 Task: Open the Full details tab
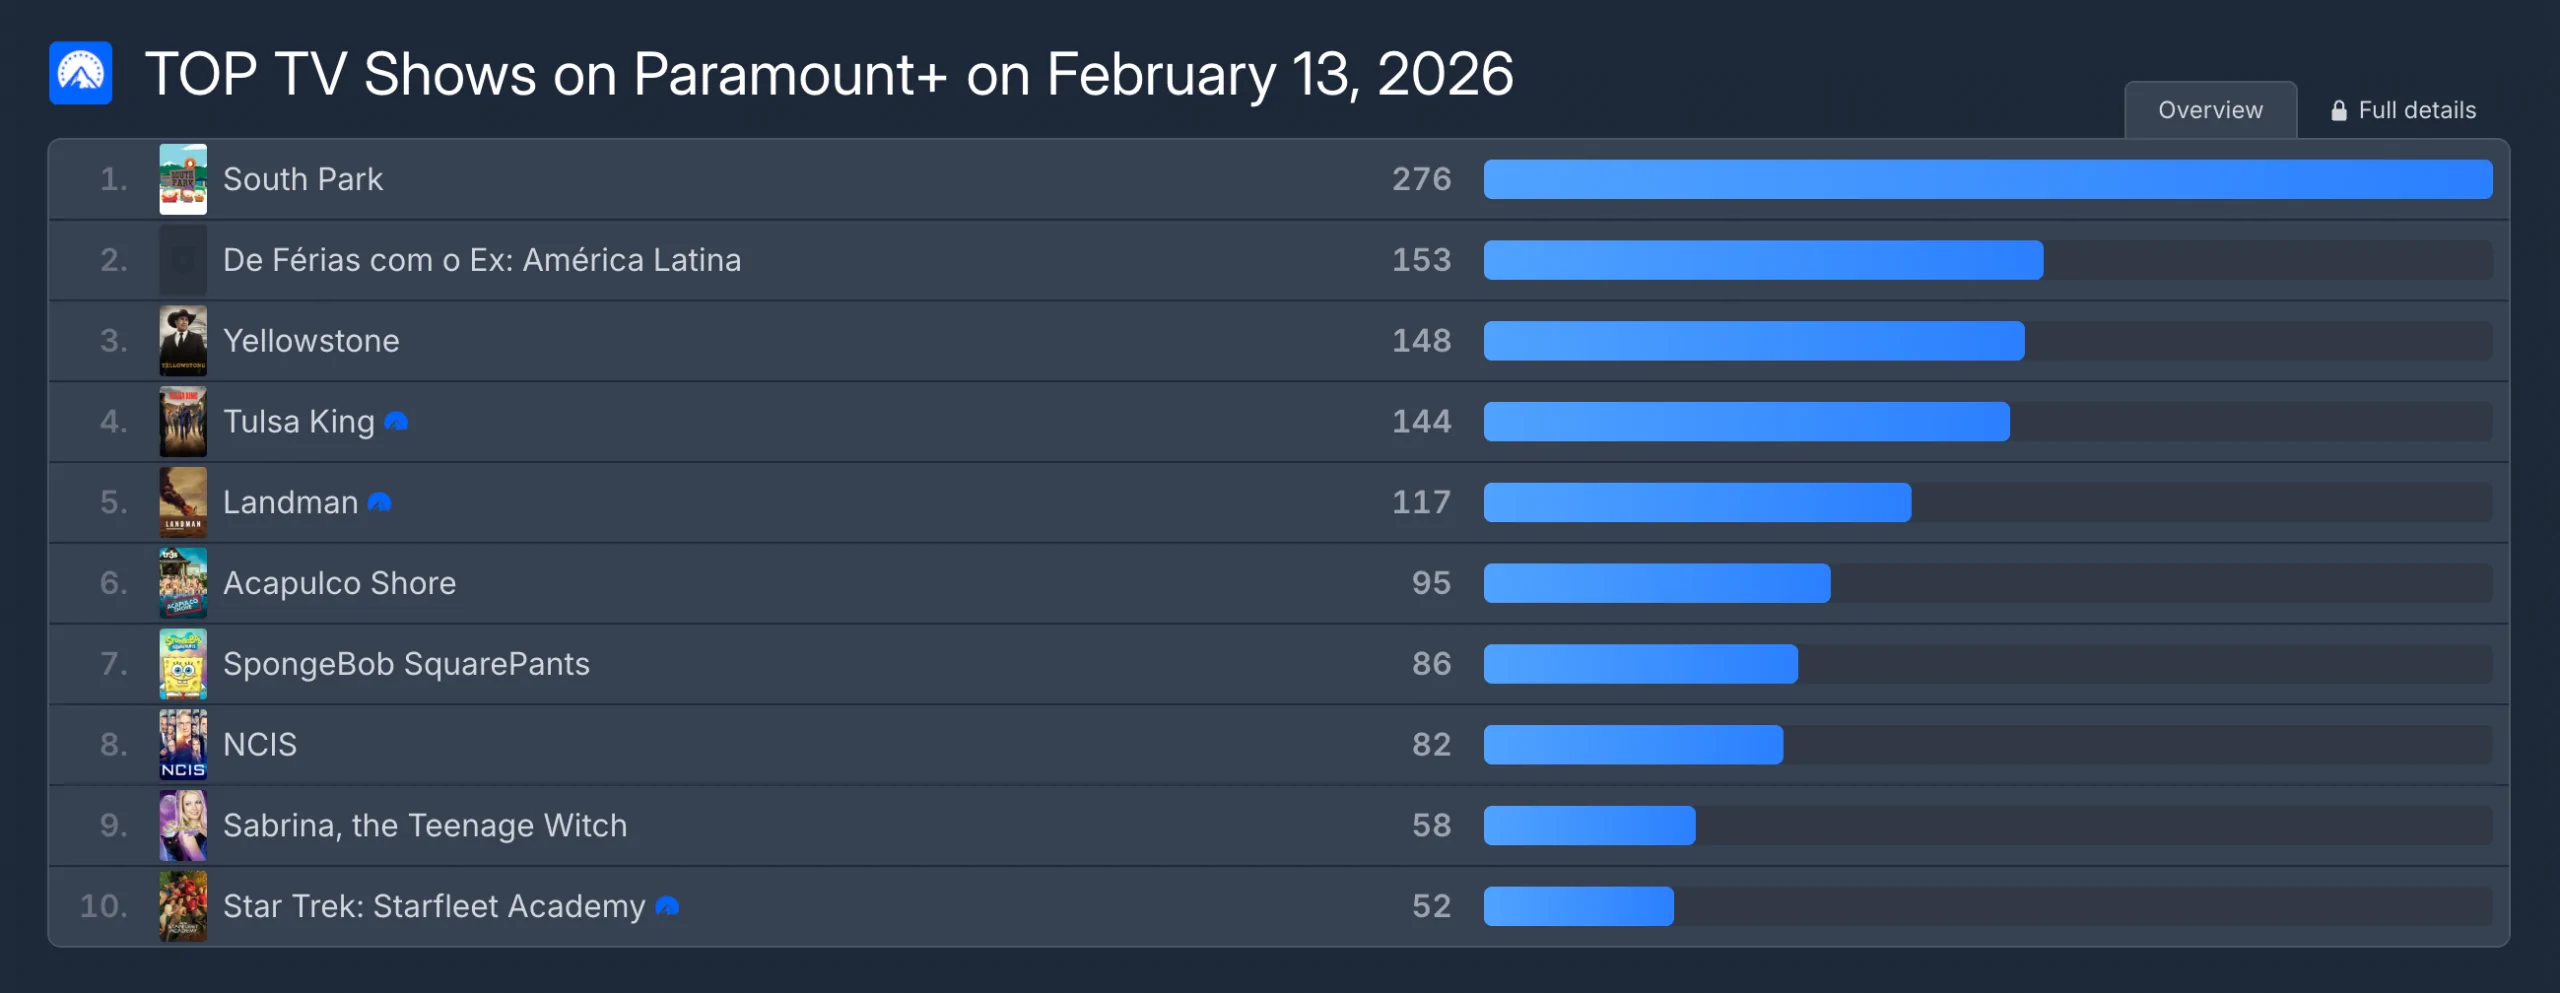[2416, 111]
